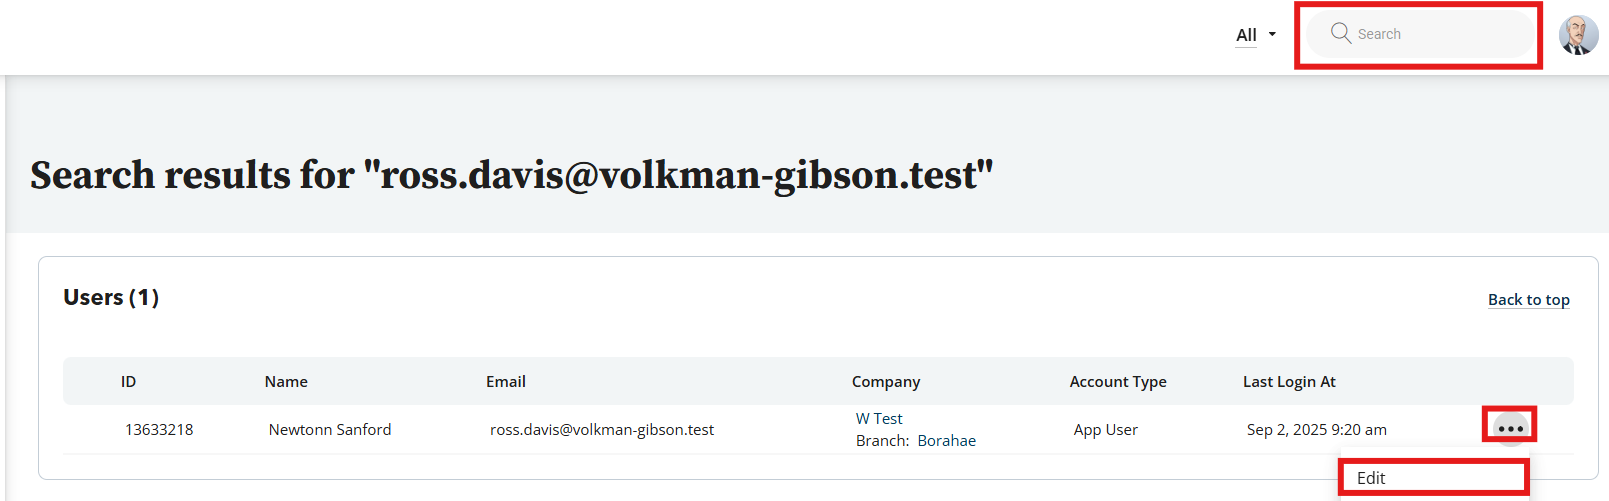Click the All search scope label
The height and width of the screenshot is (501, 1609).
point(1246,35)
